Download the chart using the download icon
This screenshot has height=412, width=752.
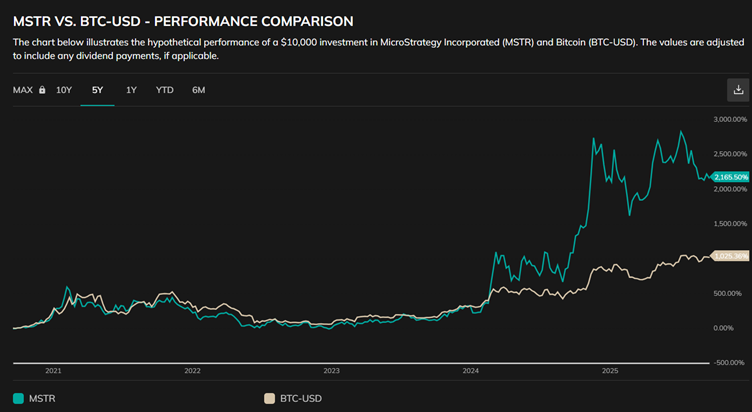[738, 90]
